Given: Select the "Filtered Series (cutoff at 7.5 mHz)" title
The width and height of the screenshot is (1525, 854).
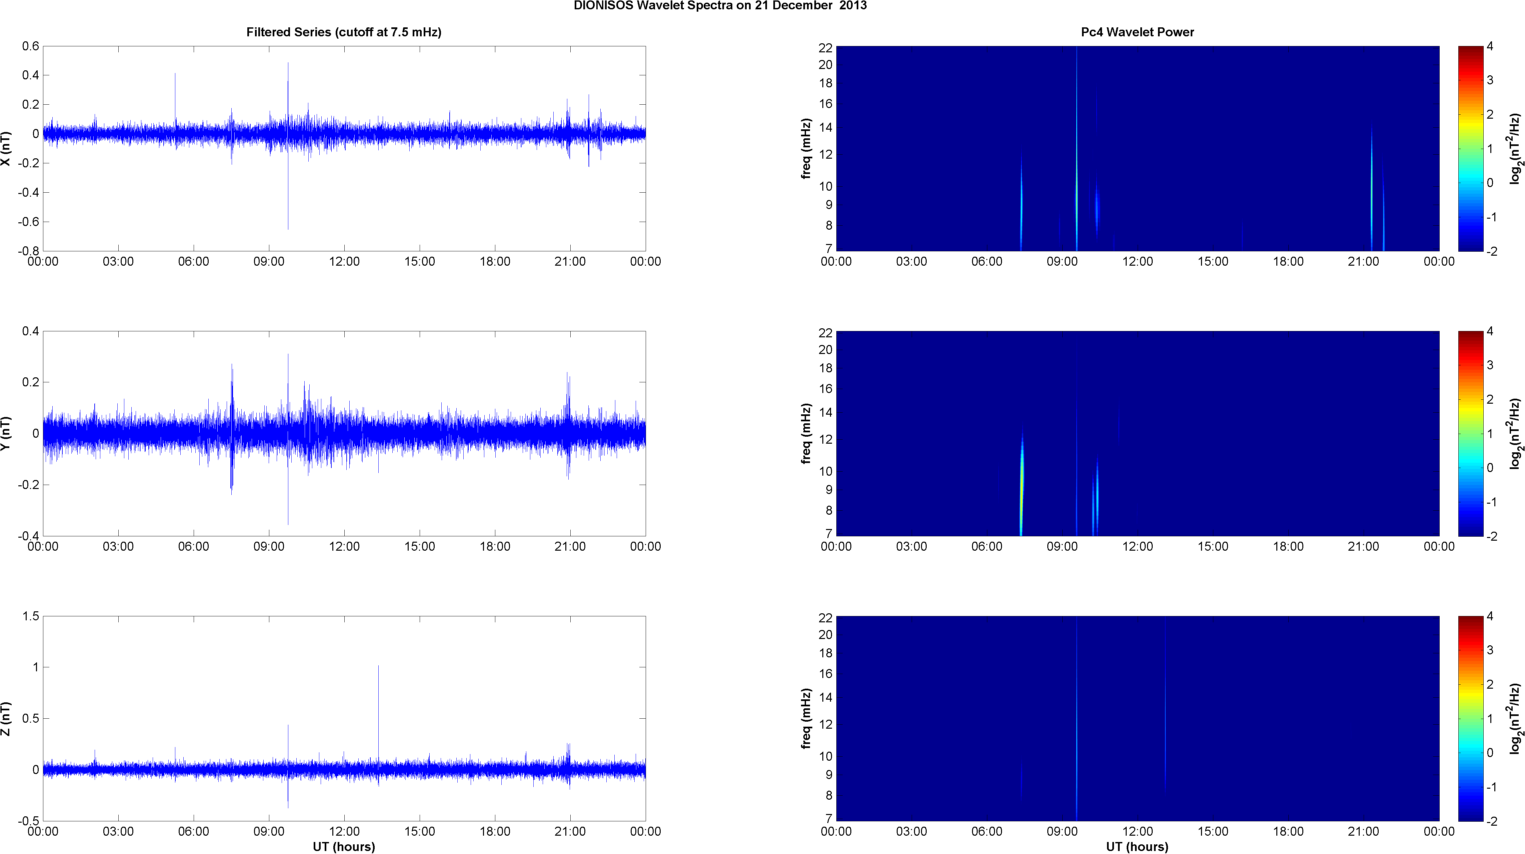Looking at the screenshot, I should tap(344, 32).
